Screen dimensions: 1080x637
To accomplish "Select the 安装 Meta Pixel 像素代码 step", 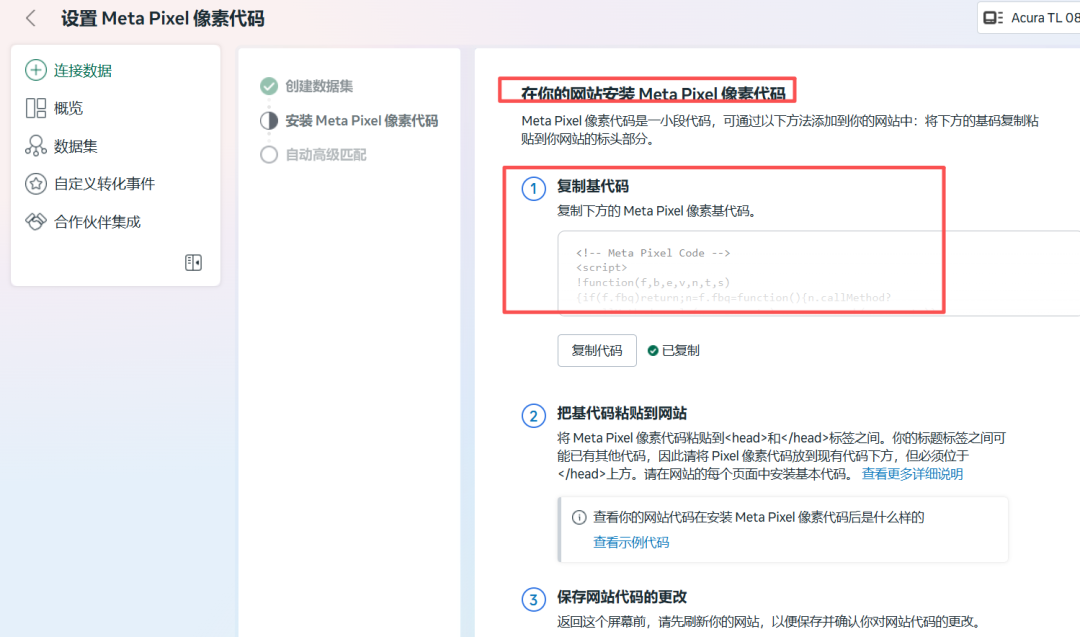I will point(362,121).
